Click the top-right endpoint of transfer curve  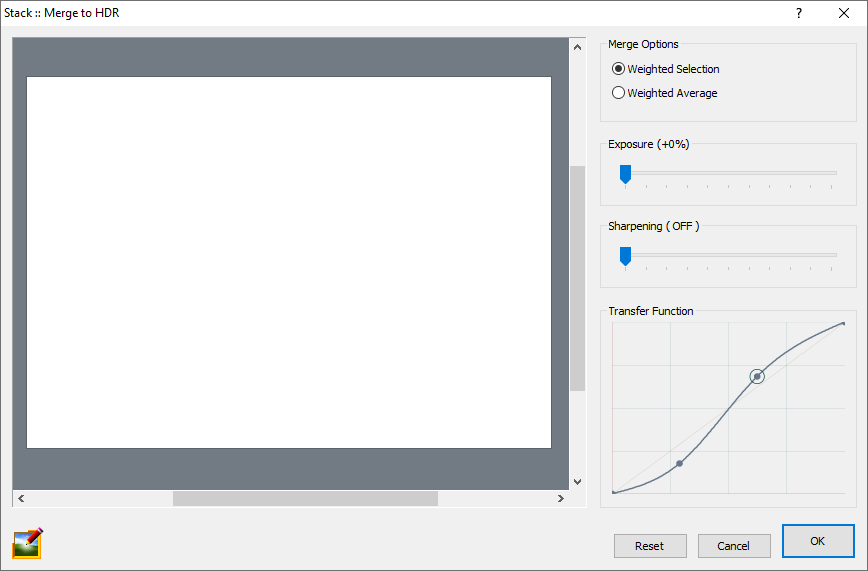point(844,323)
